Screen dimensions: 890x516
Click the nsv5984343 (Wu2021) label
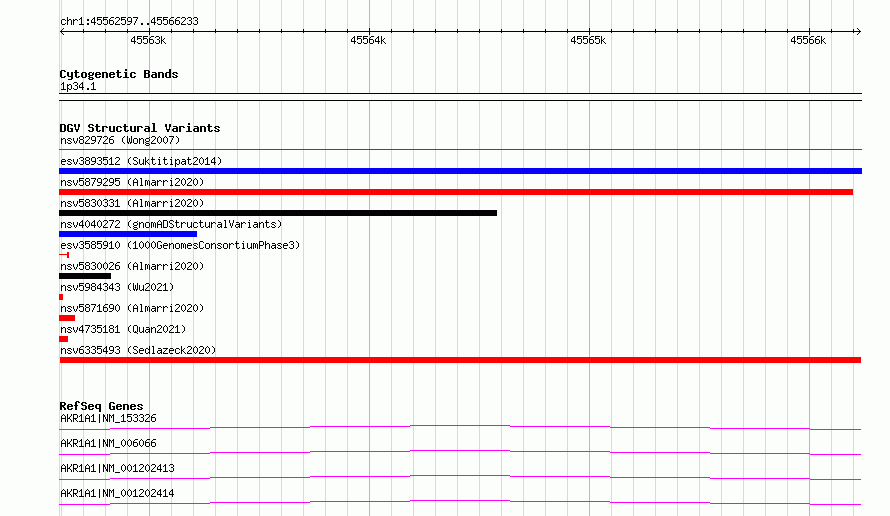117,287
